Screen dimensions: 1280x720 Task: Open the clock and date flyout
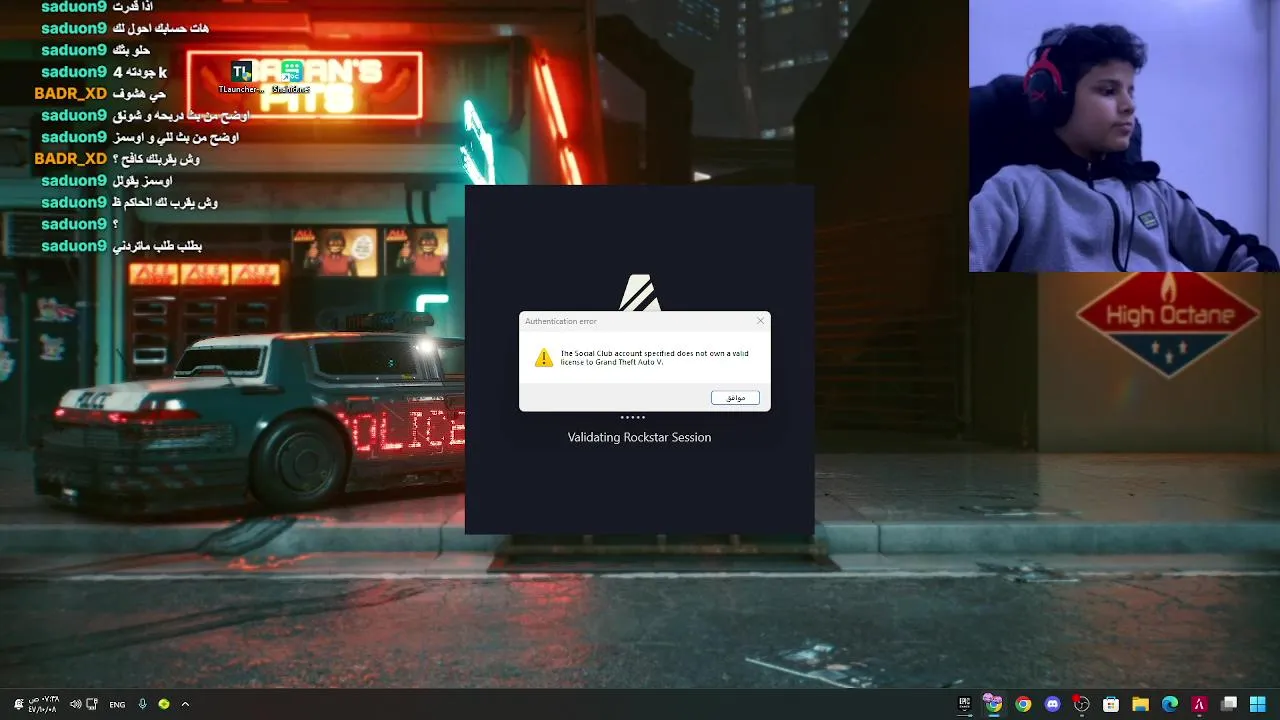[44, 704]
